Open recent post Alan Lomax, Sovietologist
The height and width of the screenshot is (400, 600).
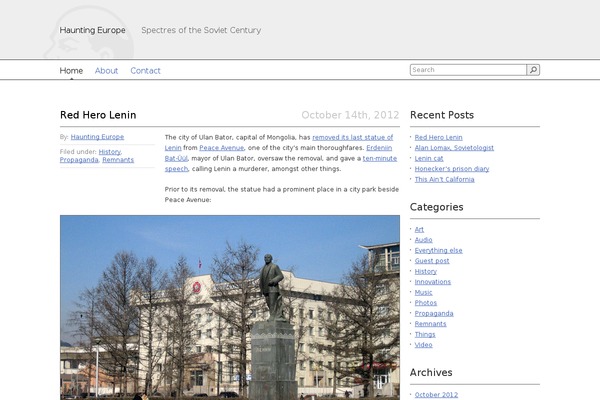(x=454, y=147)
